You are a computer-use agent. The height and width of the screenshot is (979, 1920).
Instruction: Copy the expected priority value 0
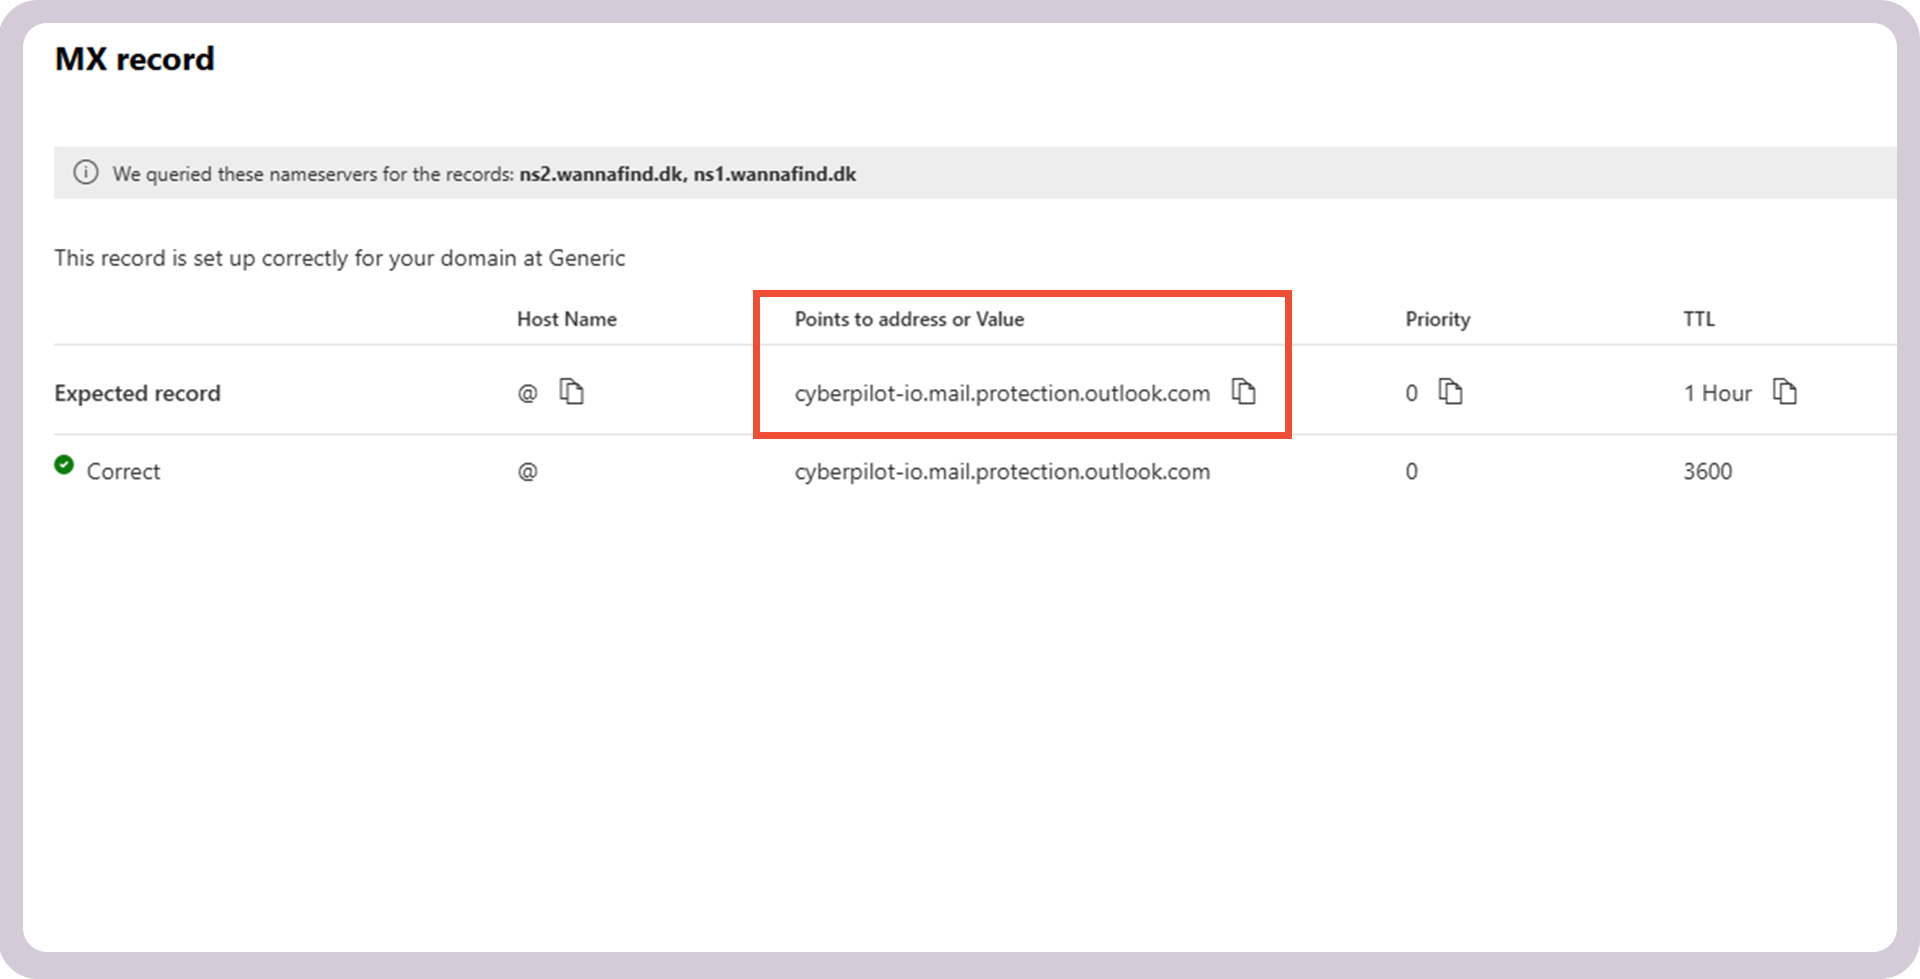pos(1450,392)
